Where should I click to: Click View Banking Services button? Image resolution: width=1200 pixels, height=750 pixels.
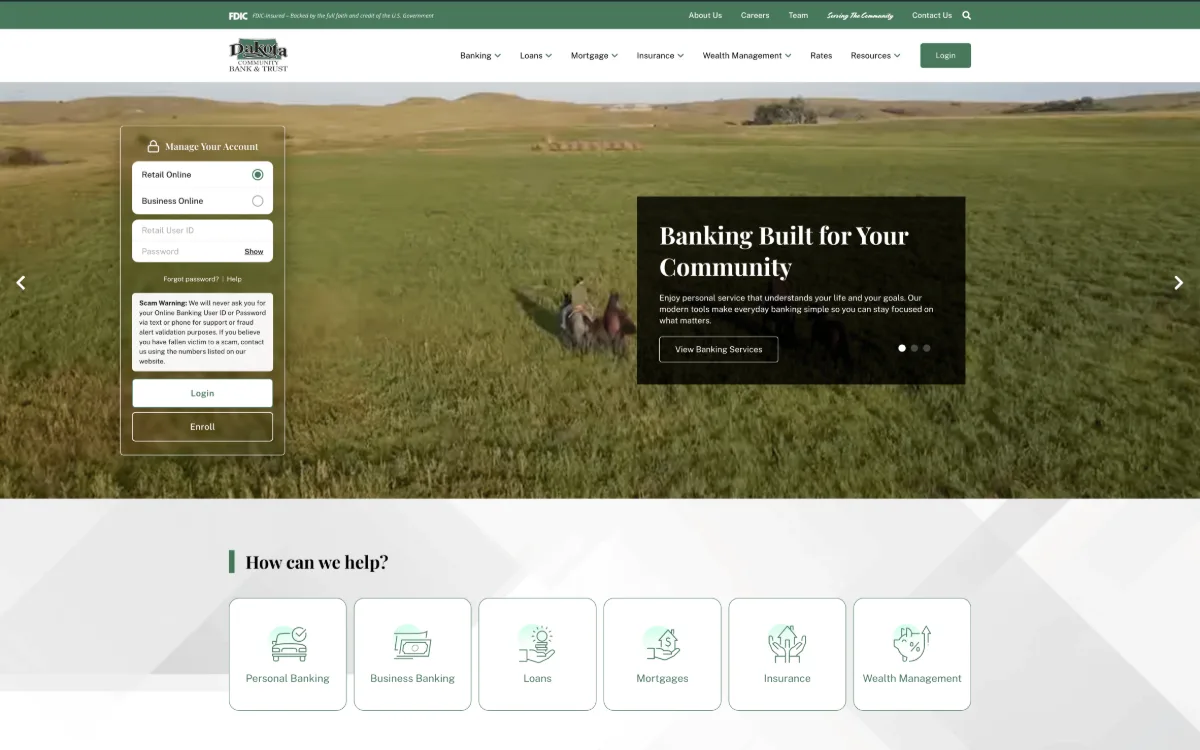[718, 349]
